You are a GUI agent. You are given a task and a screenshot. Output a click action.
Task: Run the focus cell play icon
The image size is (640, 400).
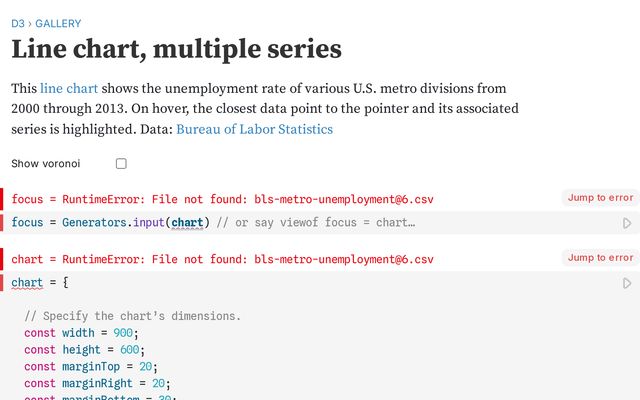click(x=627, y=223)
